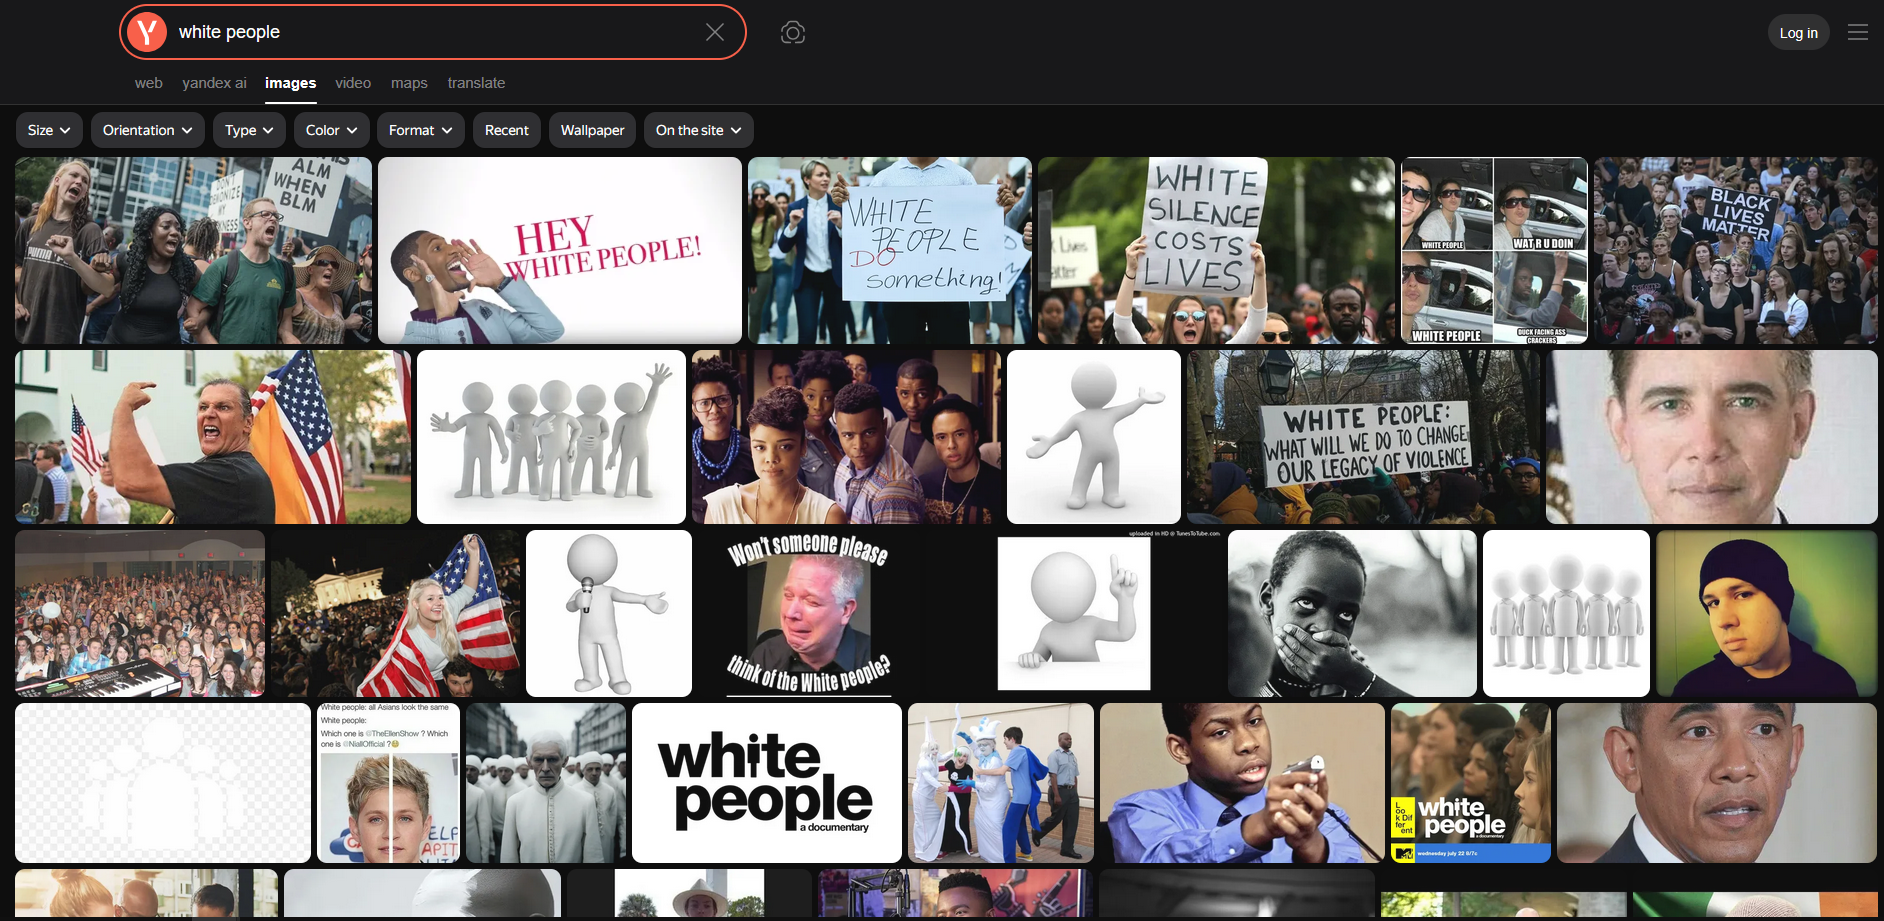The height and width of the screenshot is (921, 1884).
Task: Open the transparent checkered group silhouette image
Action: (163, 783)
